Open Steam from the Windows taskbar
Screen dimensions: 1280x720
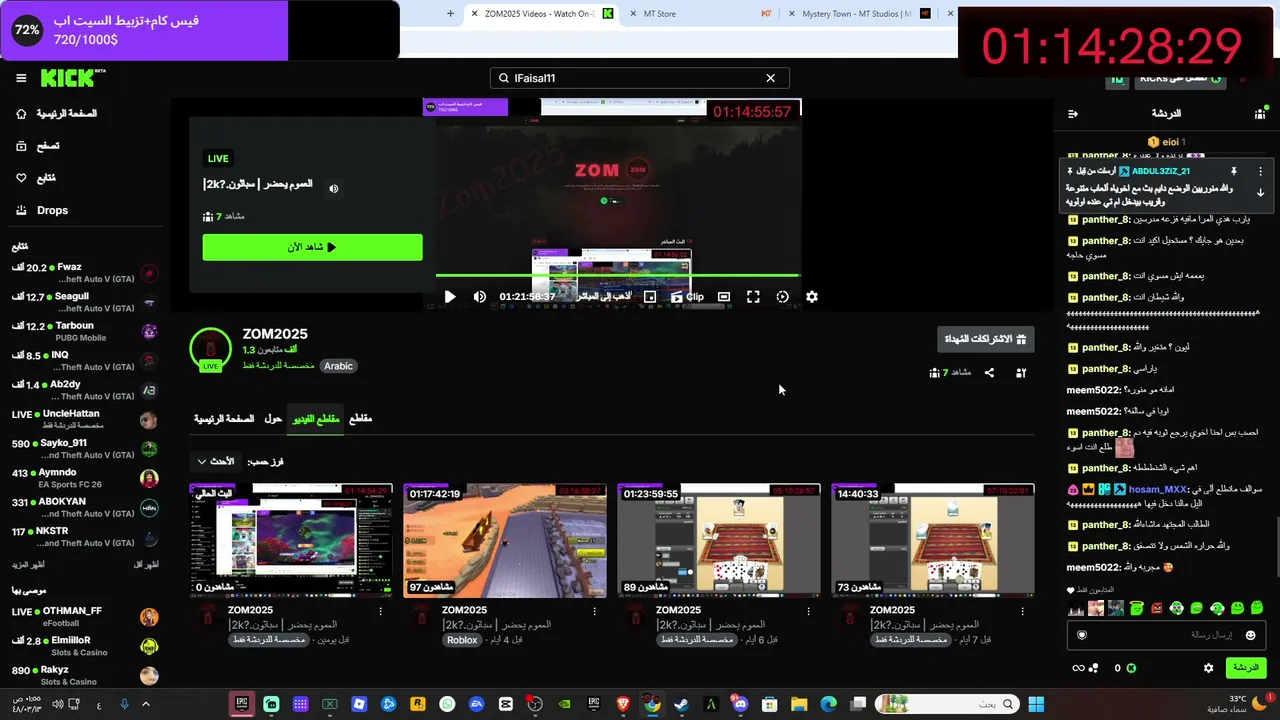682,704
